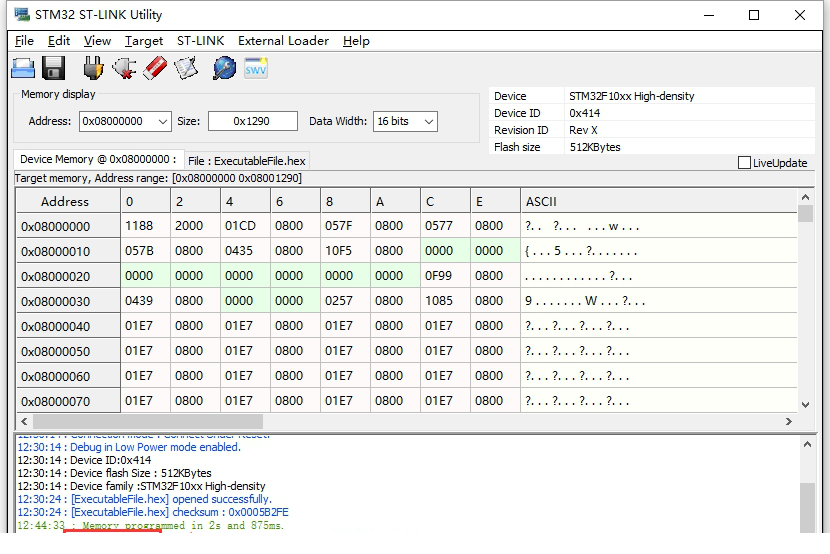
Task: Click the cell with value 0577
Action: pyautogui.click(x=446, y=226)
